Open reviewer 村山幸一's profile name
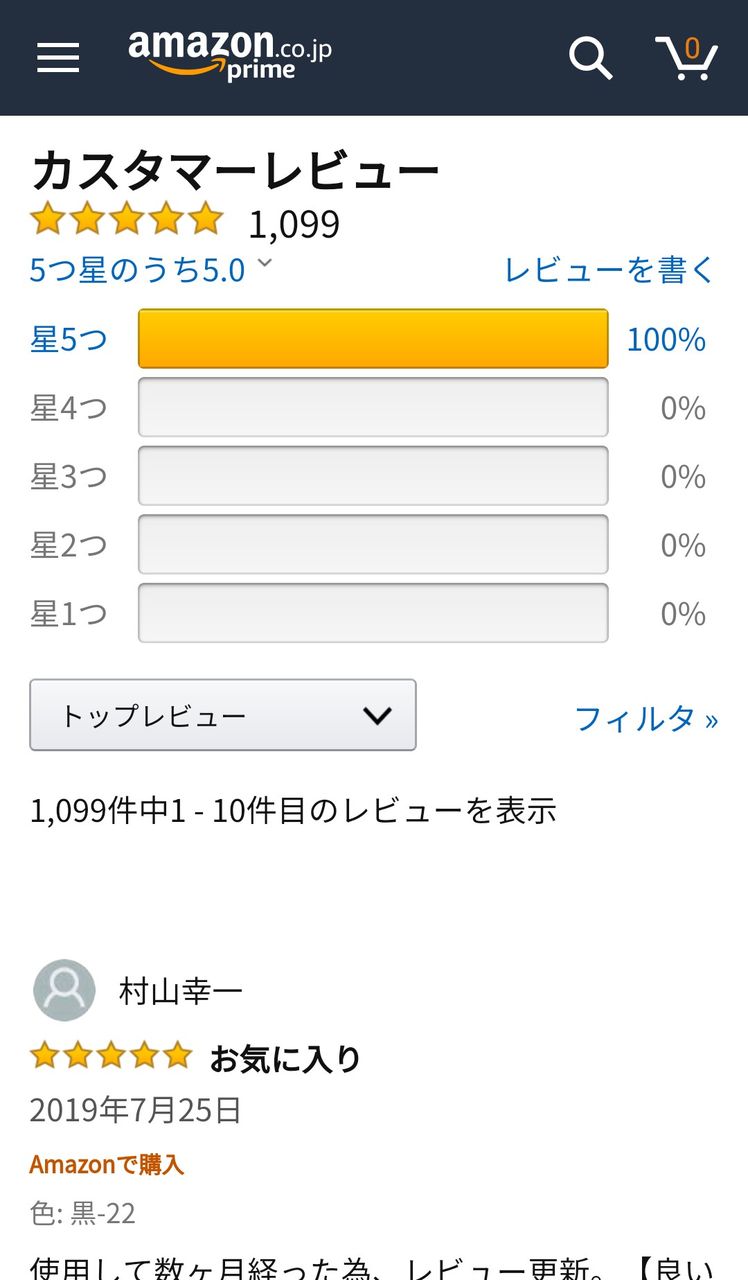This screenshot has height=1280, width=748. (x=180, y=991)
